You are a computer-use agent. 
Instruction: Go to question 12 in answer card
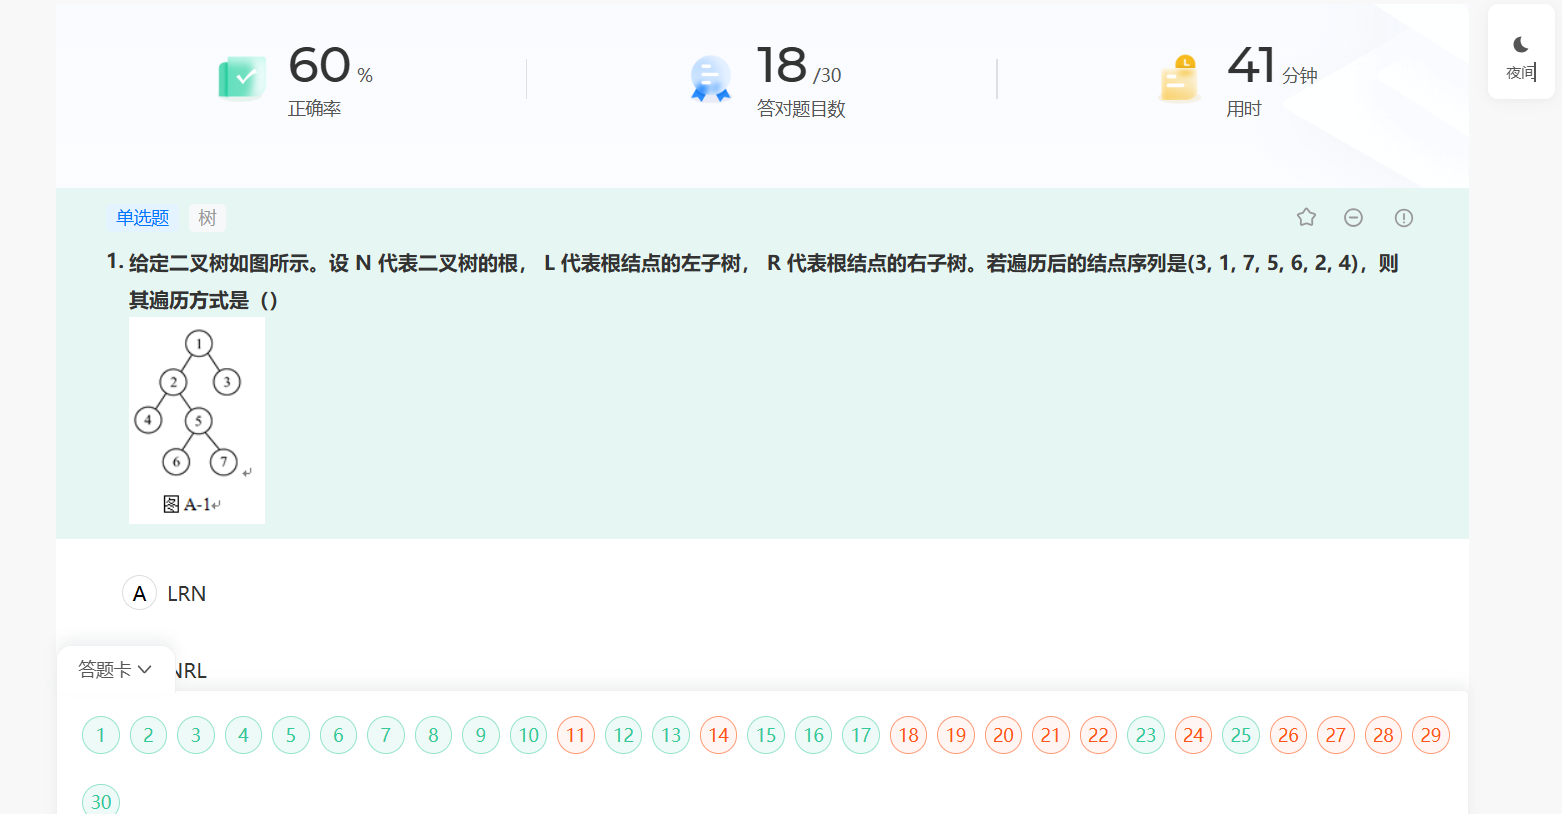[x=623, y=735]
